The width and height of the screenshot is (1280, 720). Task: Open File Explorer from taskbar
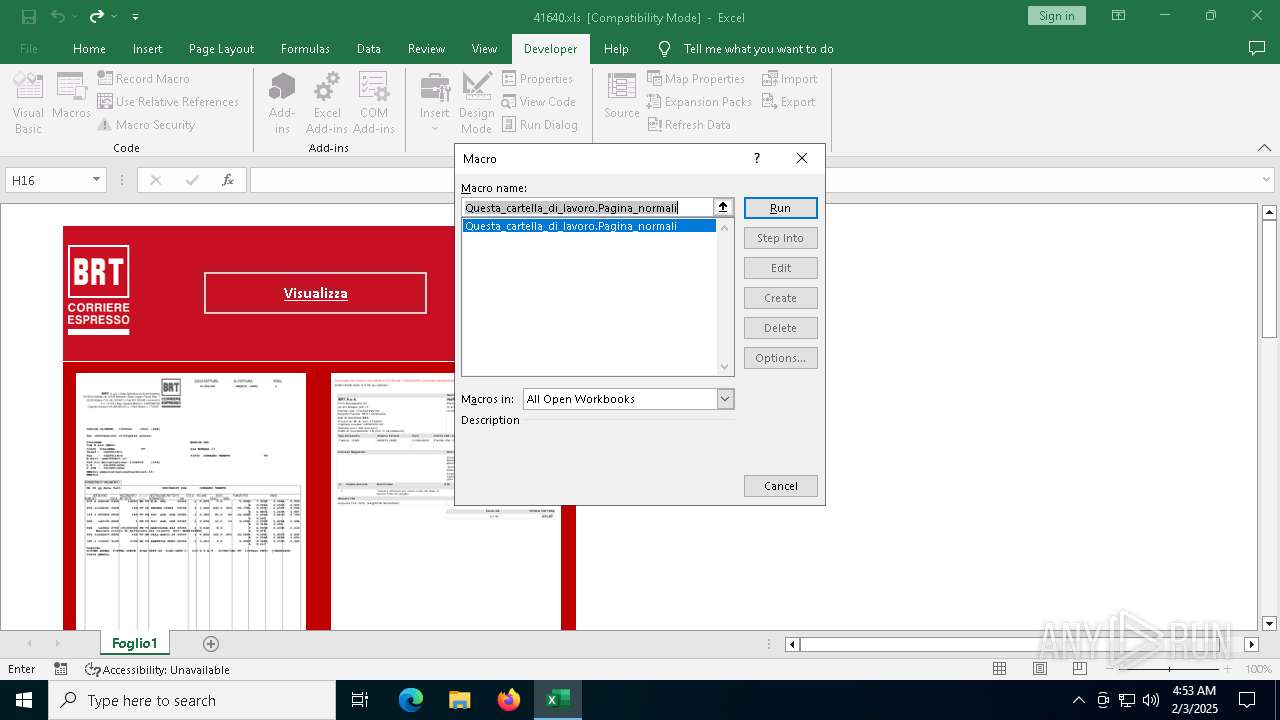(x=460, y=700)
